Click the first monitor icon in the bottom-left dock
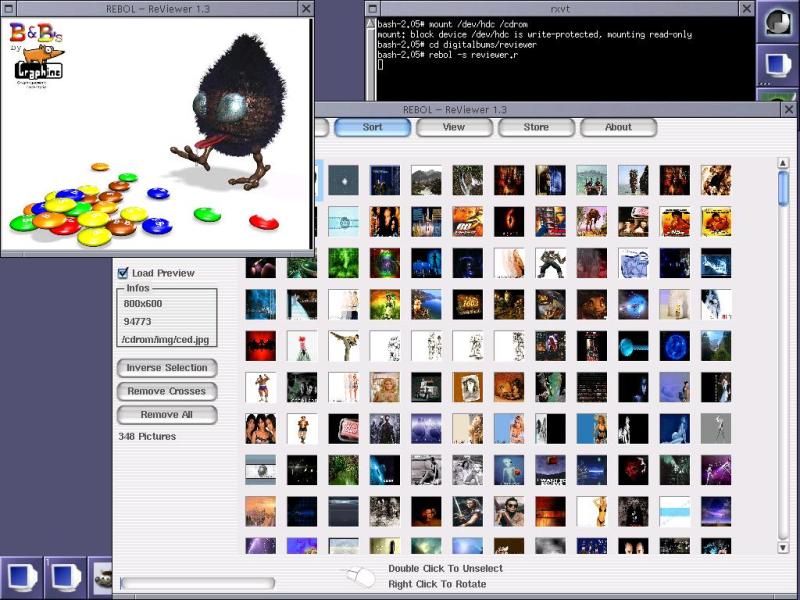Image resolution: width=800 pixels, height=600 pixels. click(21, 577)
